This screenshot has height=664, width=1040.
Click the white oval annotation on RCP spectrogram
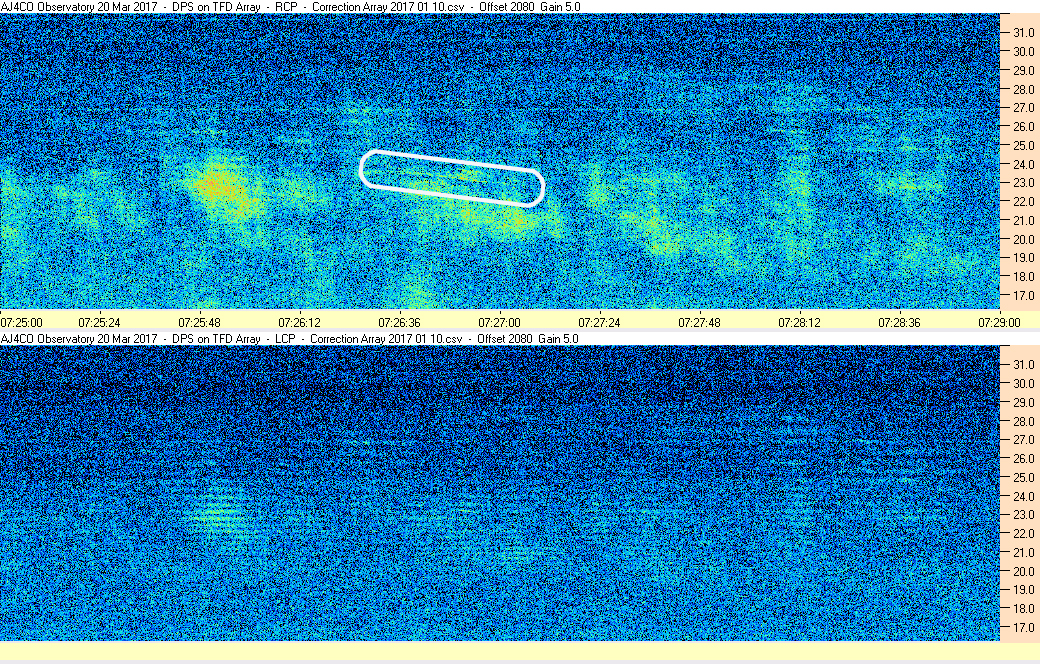coord(452,178)
